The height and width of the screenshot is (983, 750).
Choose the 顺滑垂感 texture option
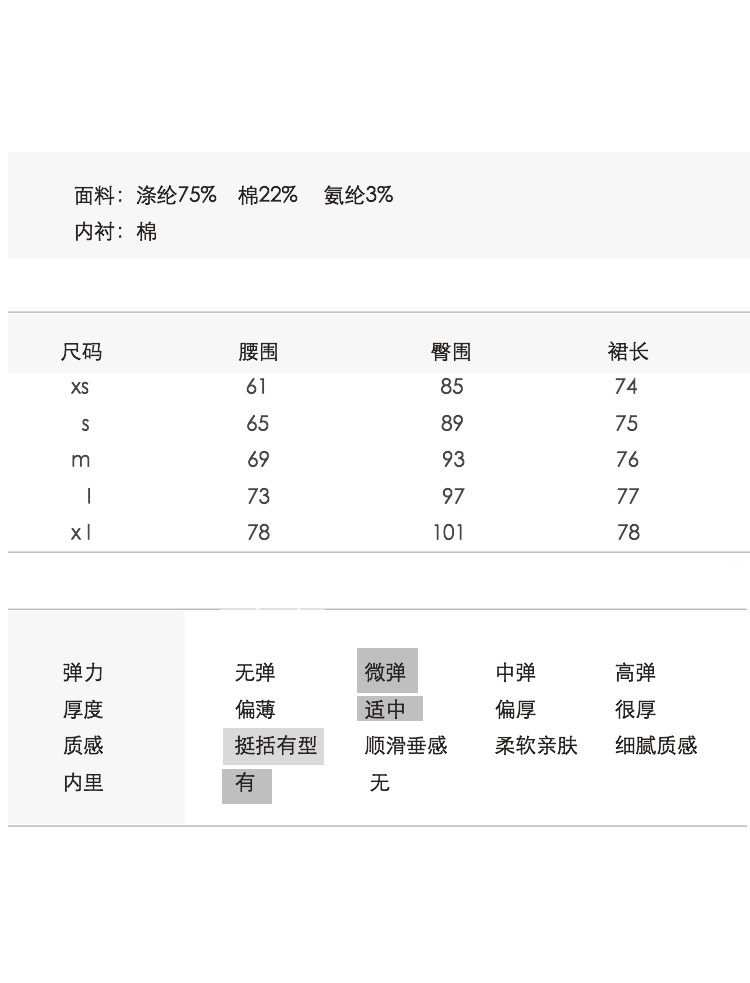tap(405, 746)
